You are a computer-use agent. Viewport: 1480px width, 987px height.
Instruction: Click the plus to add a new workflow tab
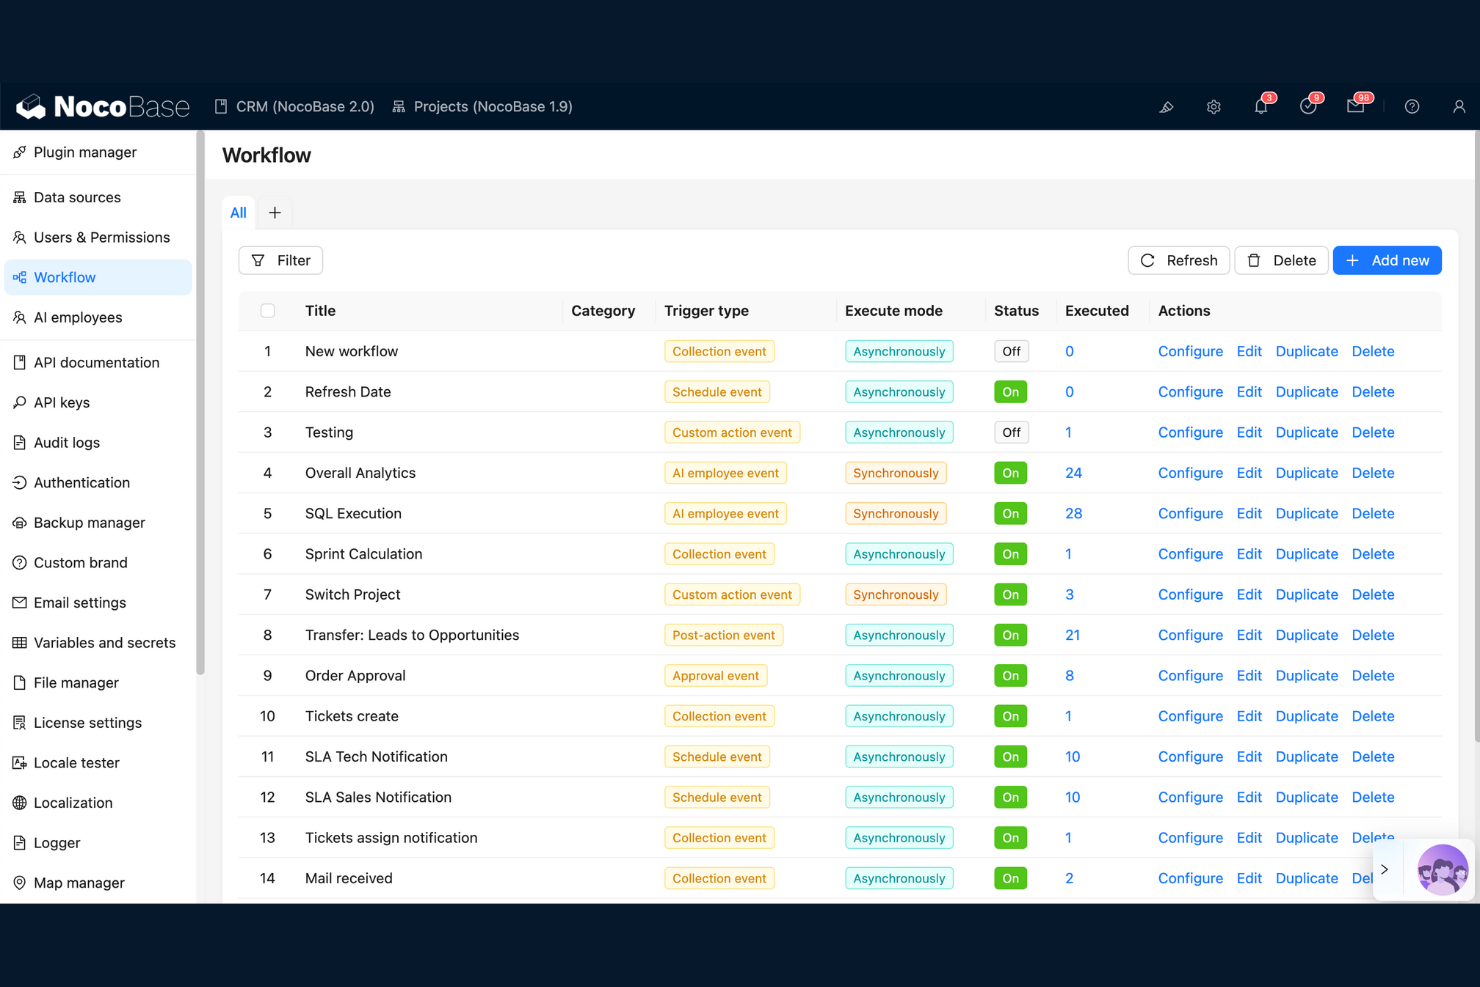click(x=275, y=212)
